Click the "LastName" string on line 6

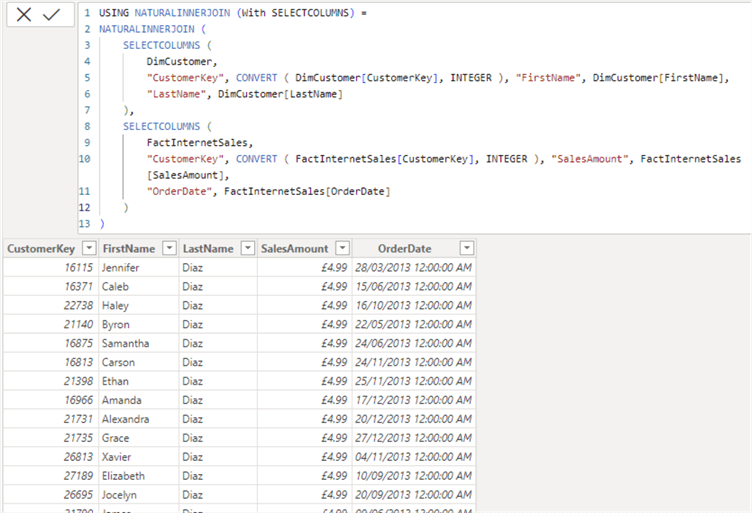(176, 94)
